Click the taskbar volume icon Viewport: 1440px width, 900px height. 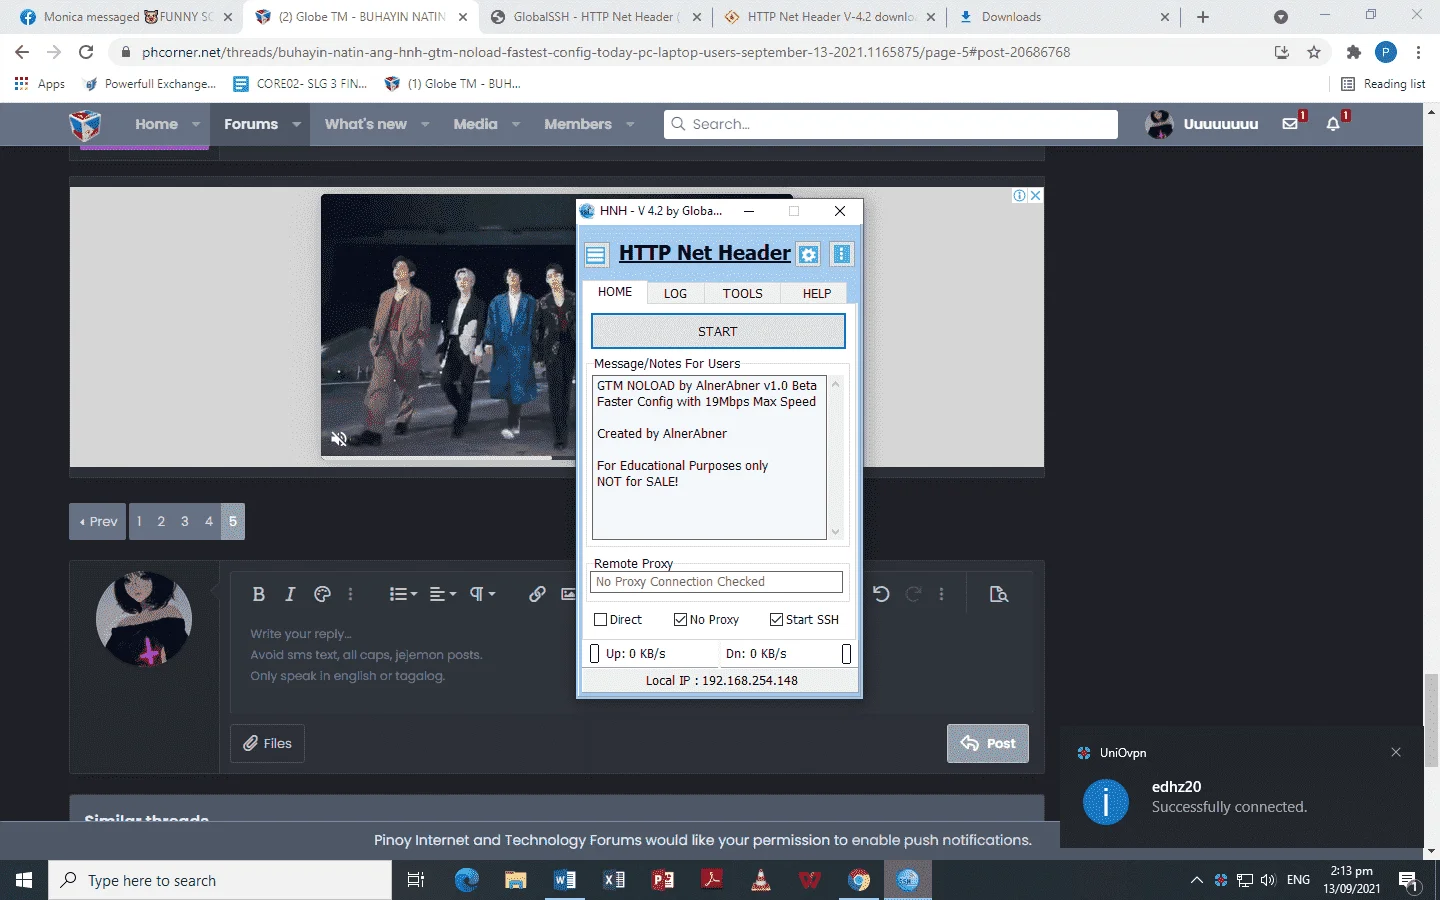tap(1268, 880)
